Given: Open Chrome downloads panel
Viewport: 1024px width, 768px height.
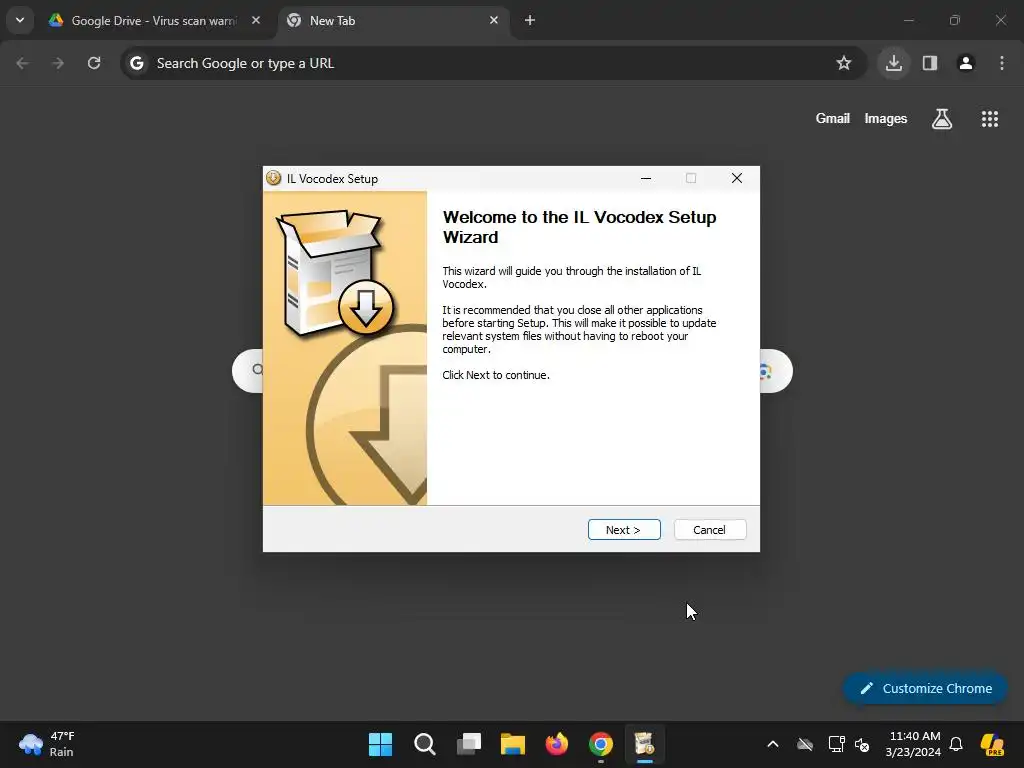Looking at the screenshot, I should 893,63.
